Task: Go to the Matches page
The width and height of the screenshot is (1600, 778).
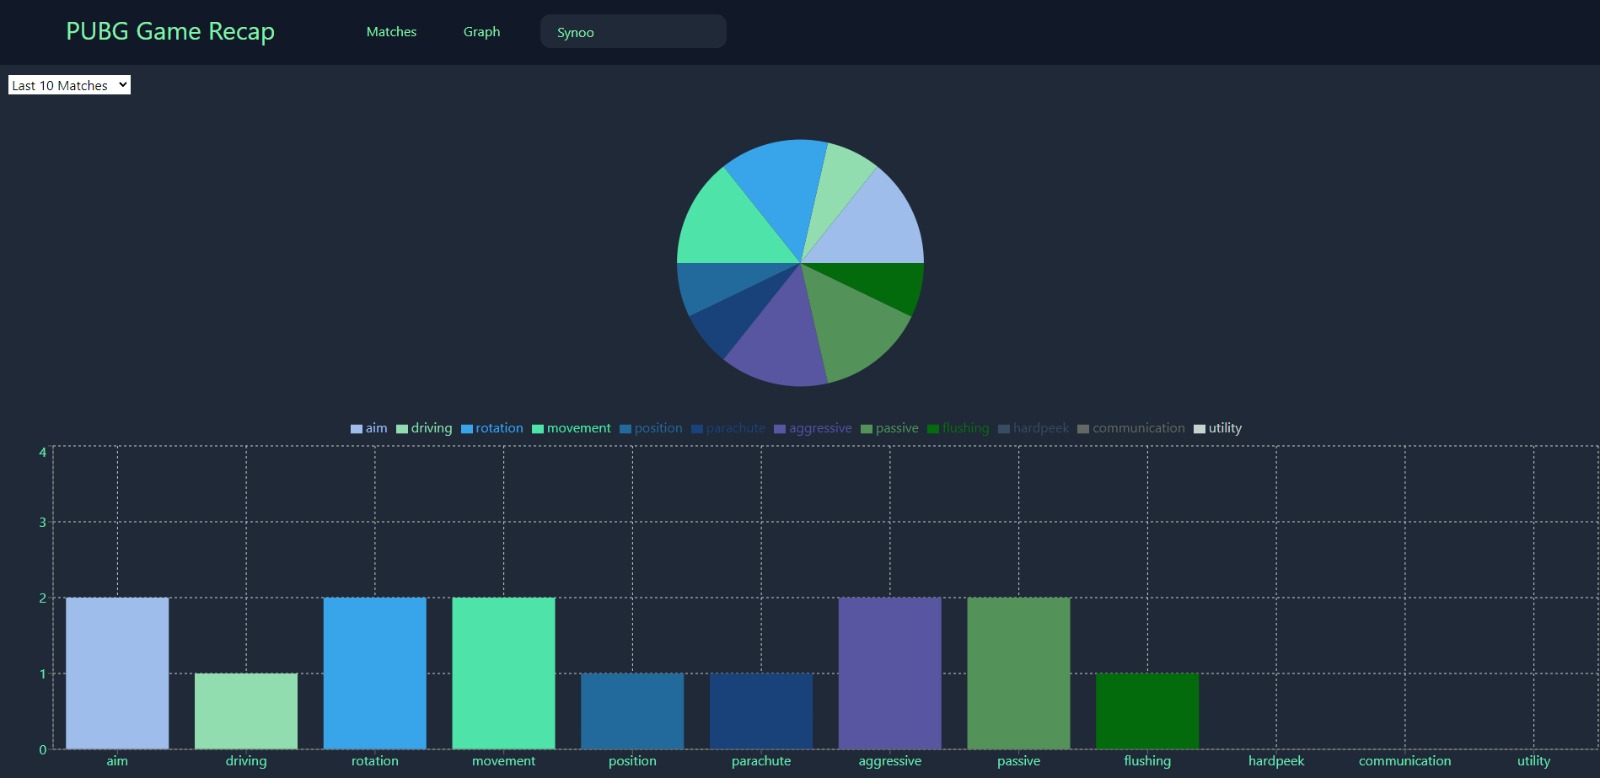Action: [391, 32]
